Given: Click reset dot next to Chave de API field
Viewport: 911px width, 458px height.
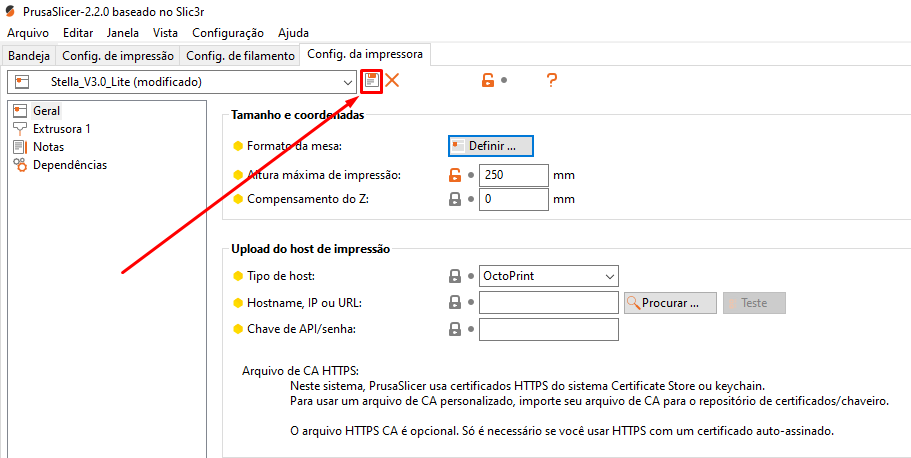Looking at the screenshot, I should pos(471,329).
